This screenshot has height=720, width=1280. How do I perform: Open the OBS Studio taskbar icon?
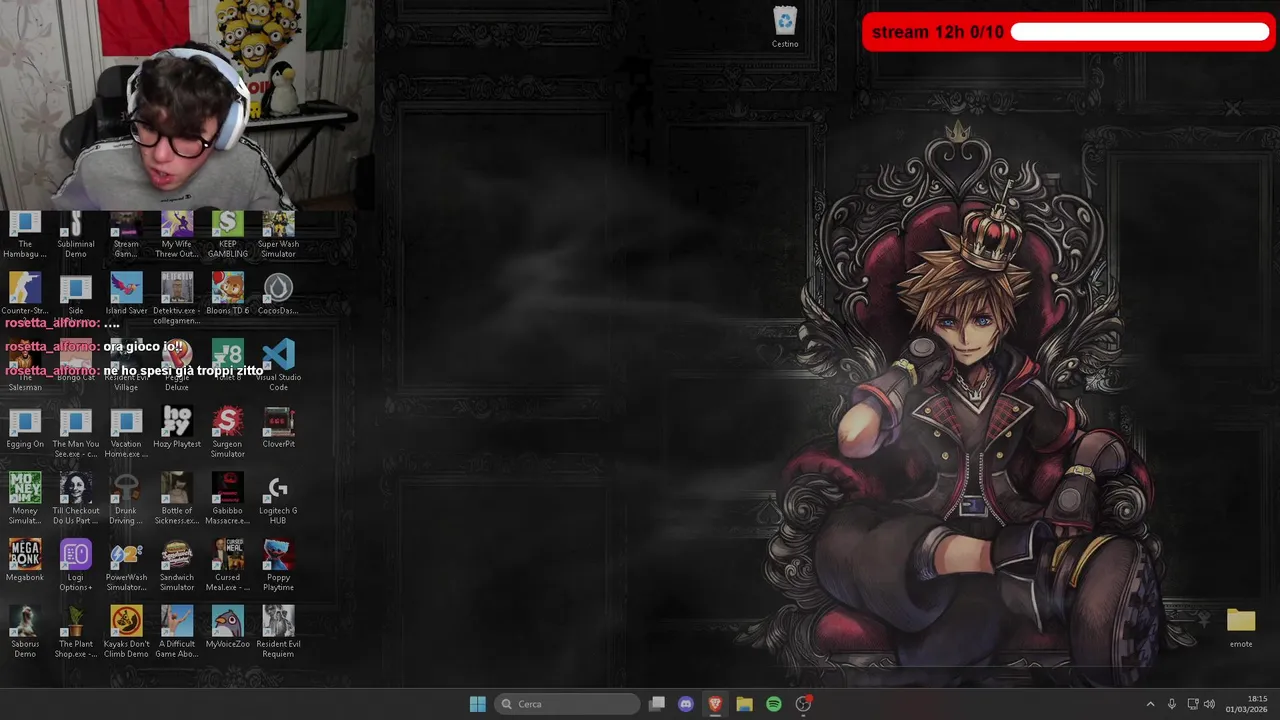803,704
